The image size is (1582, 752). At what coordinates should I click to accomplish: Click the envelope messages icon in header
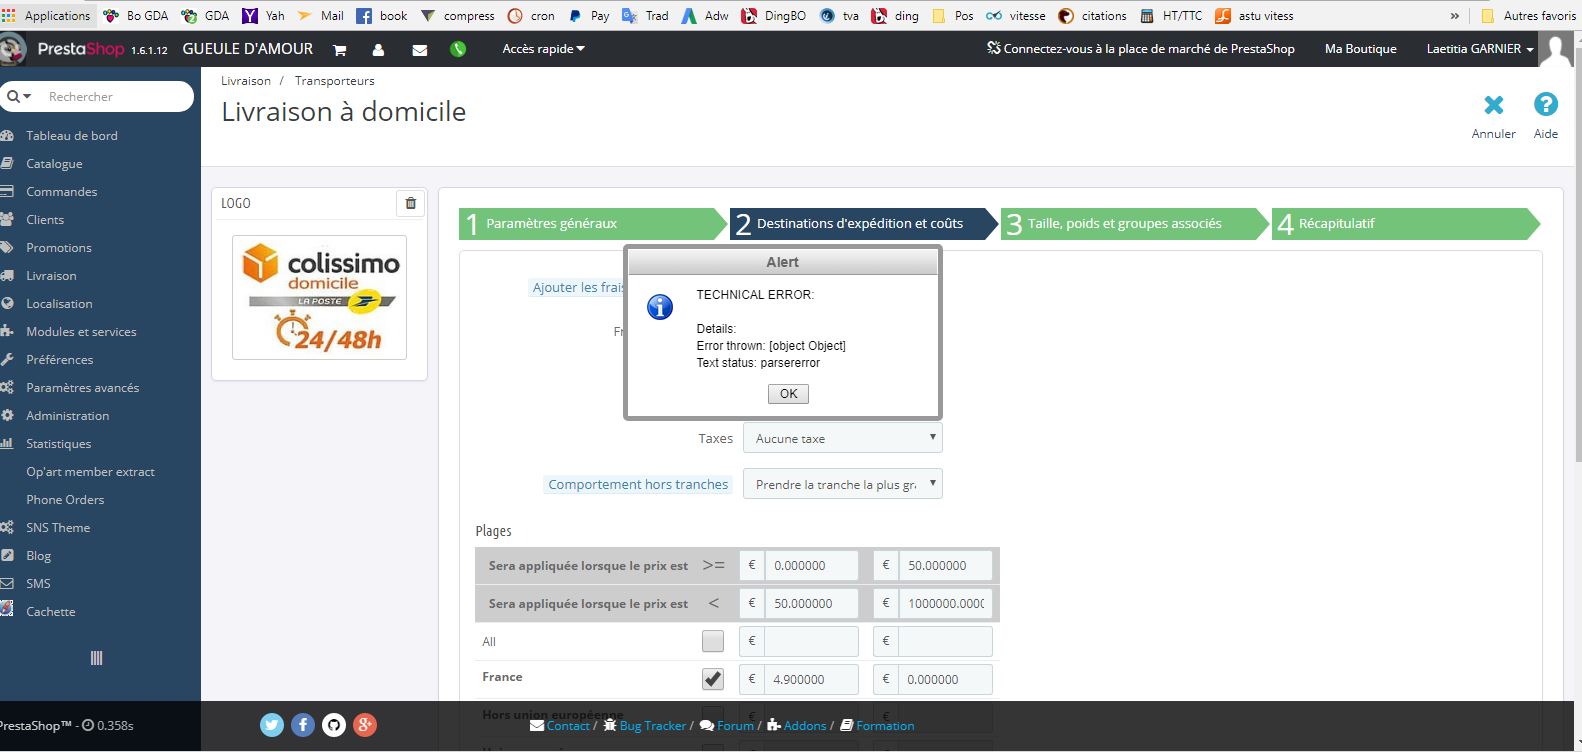[x=420, y=49]
